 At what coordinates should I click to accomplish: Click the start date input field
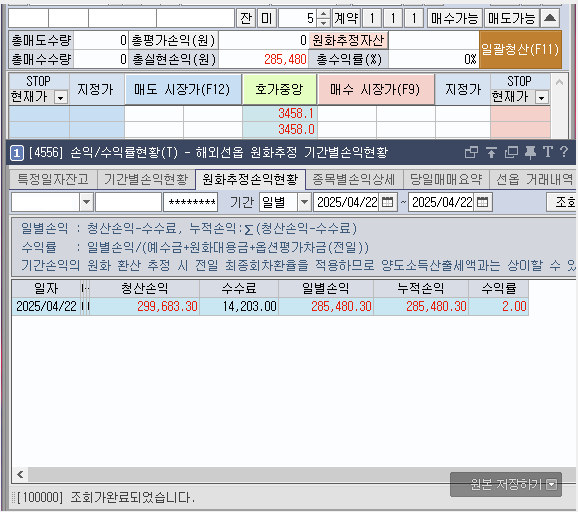click(x=347, y=202)
